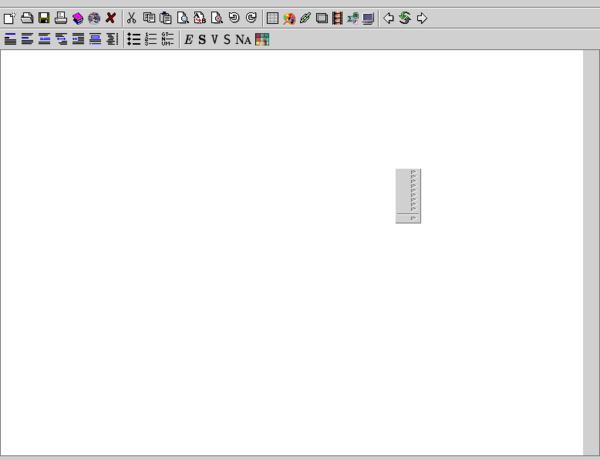This screenshot has height=460, width=600.
Task: Click the colored grid with hand icon
Action: (262, 39)
